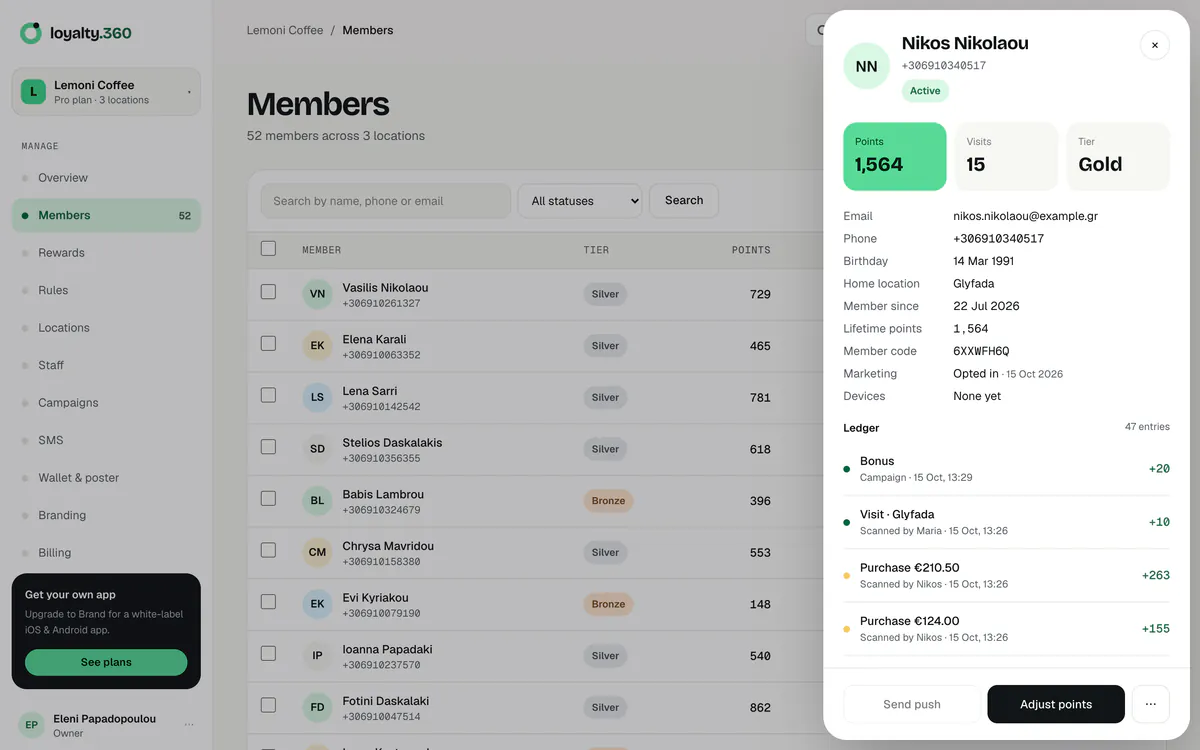Screen dimensions: 1200x750
Task: Click the green L workspace avatar
Action: coord(33,92)
